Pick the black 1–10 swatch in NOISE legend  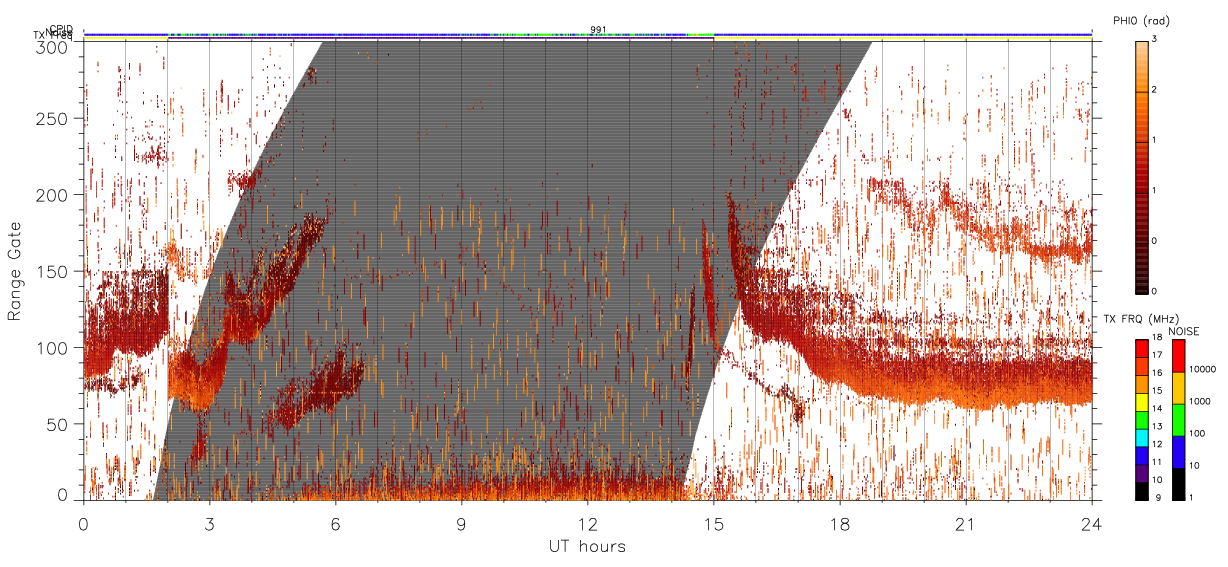(x=1178, y=484)
